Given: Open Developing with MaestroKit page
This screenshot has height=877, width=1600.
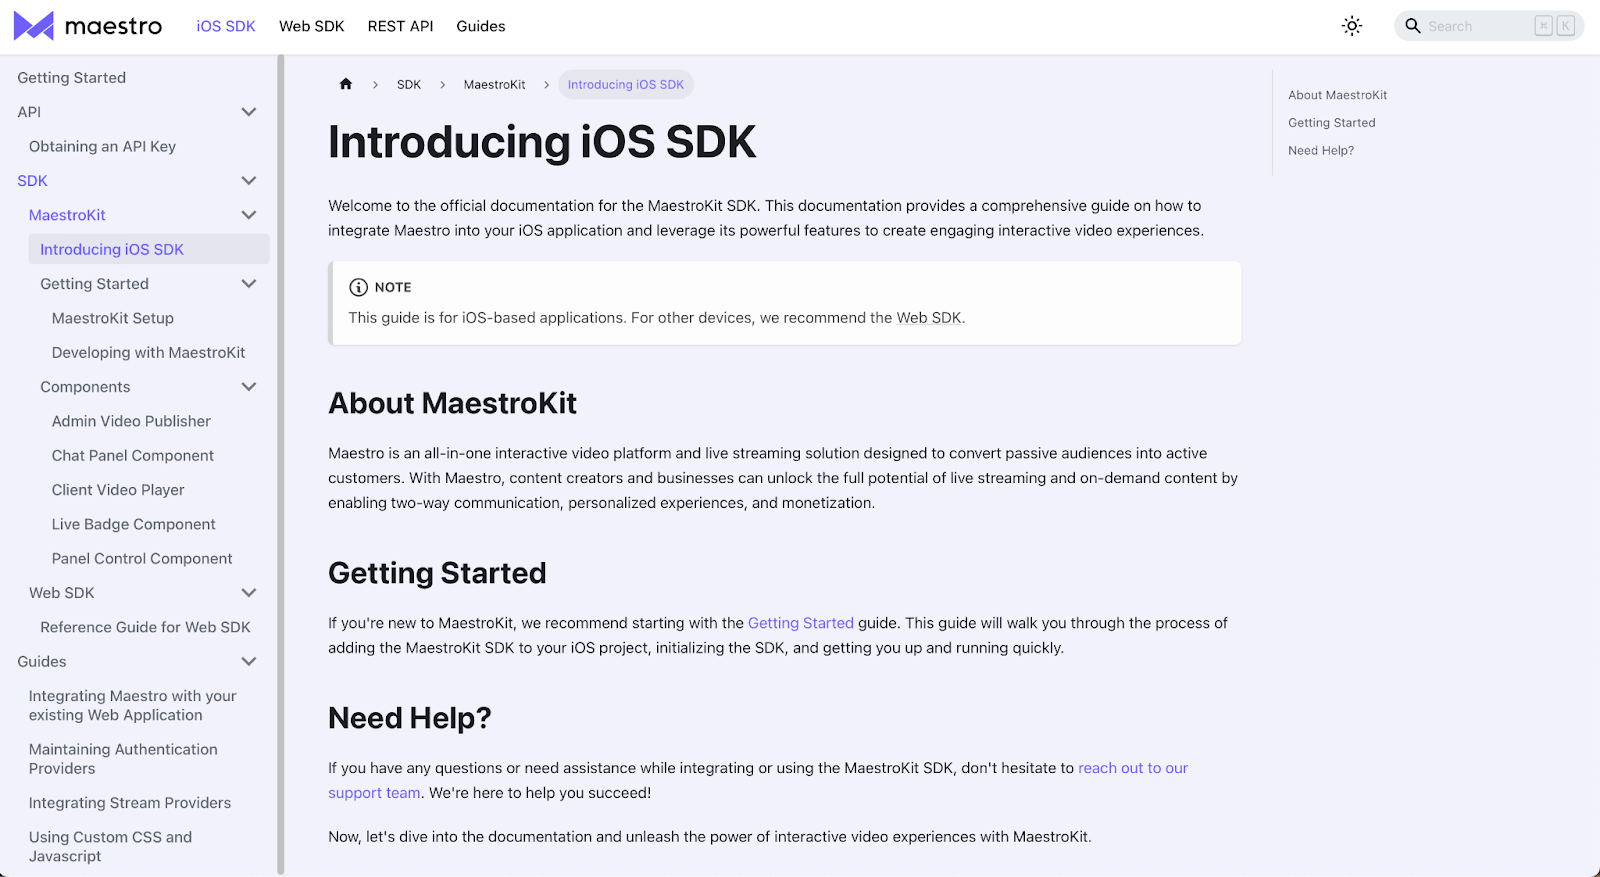Looking at the screenshot, I should (x=148, y=353).
